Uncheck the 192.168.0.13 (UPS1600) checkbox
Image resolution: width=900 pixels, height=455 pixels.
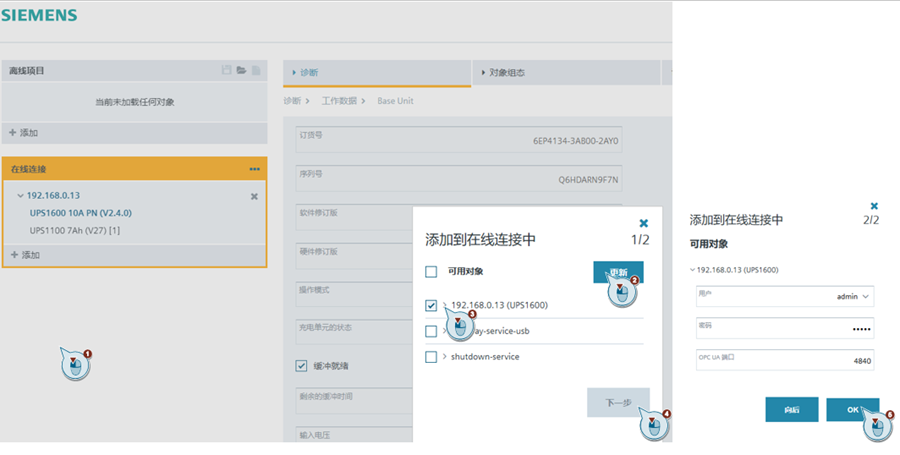(431, 305)
